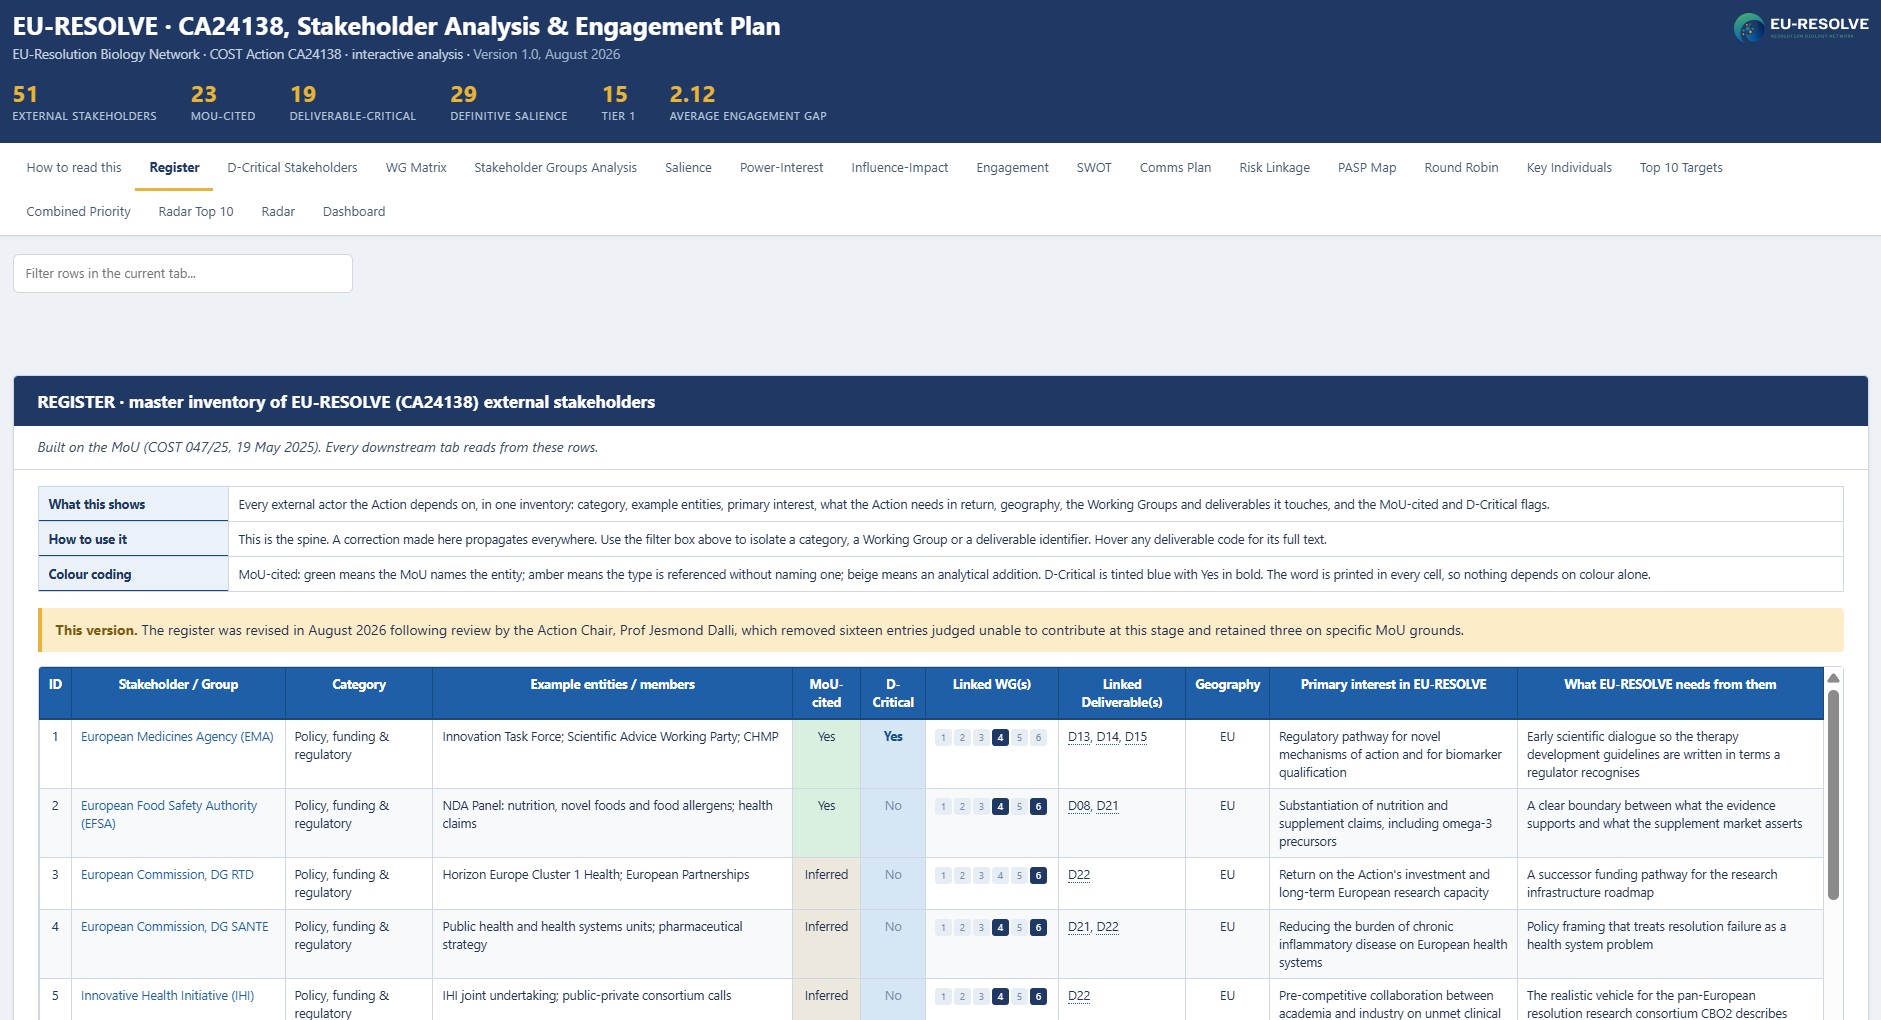
Task: Click the table's vertical scrollbar thumb
Action: pyautogui.click(x=1833, y=795)
